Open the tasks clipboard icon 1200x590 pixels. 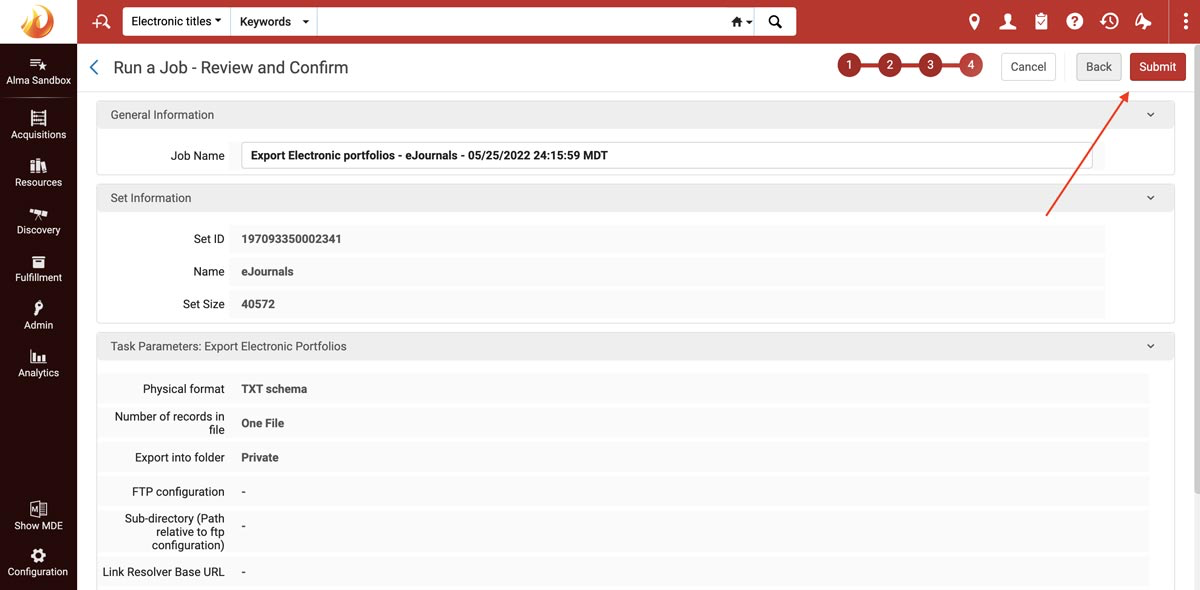pos(1041,21)
